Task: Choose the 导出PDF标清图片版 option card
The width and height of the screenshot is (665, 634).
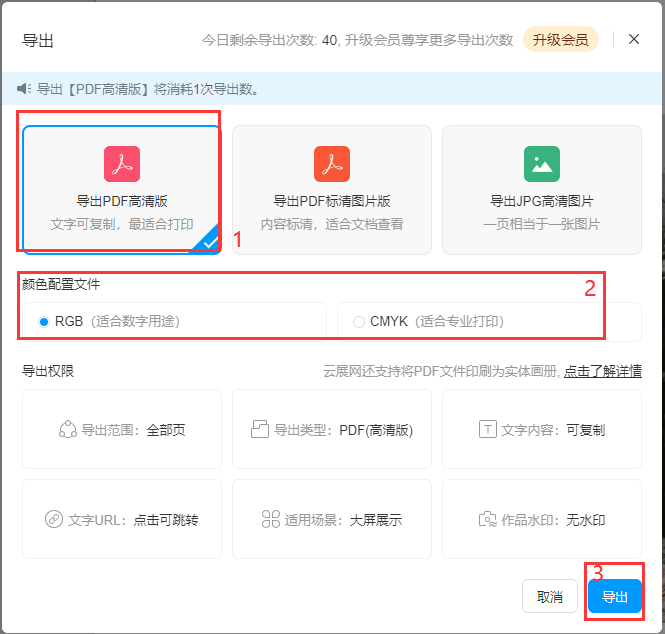Action: click(331, 190)
